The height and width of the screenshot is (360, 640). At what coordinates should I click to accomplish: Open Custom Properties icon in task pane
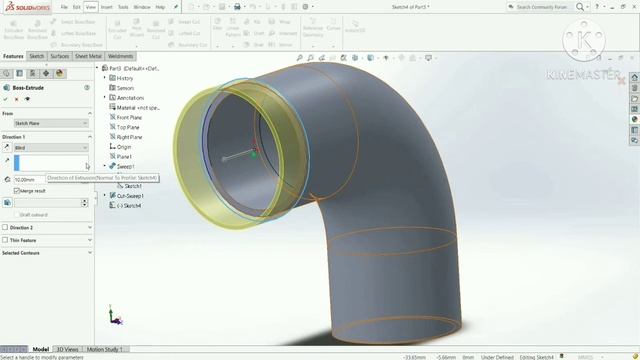click(634, 130)
